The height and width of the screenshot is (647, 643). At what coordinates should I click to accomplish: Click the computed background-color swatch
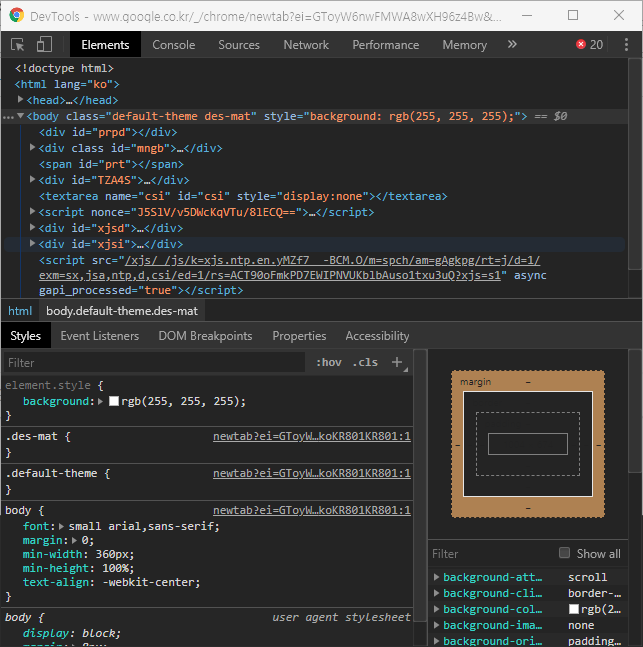coord(574,609)
